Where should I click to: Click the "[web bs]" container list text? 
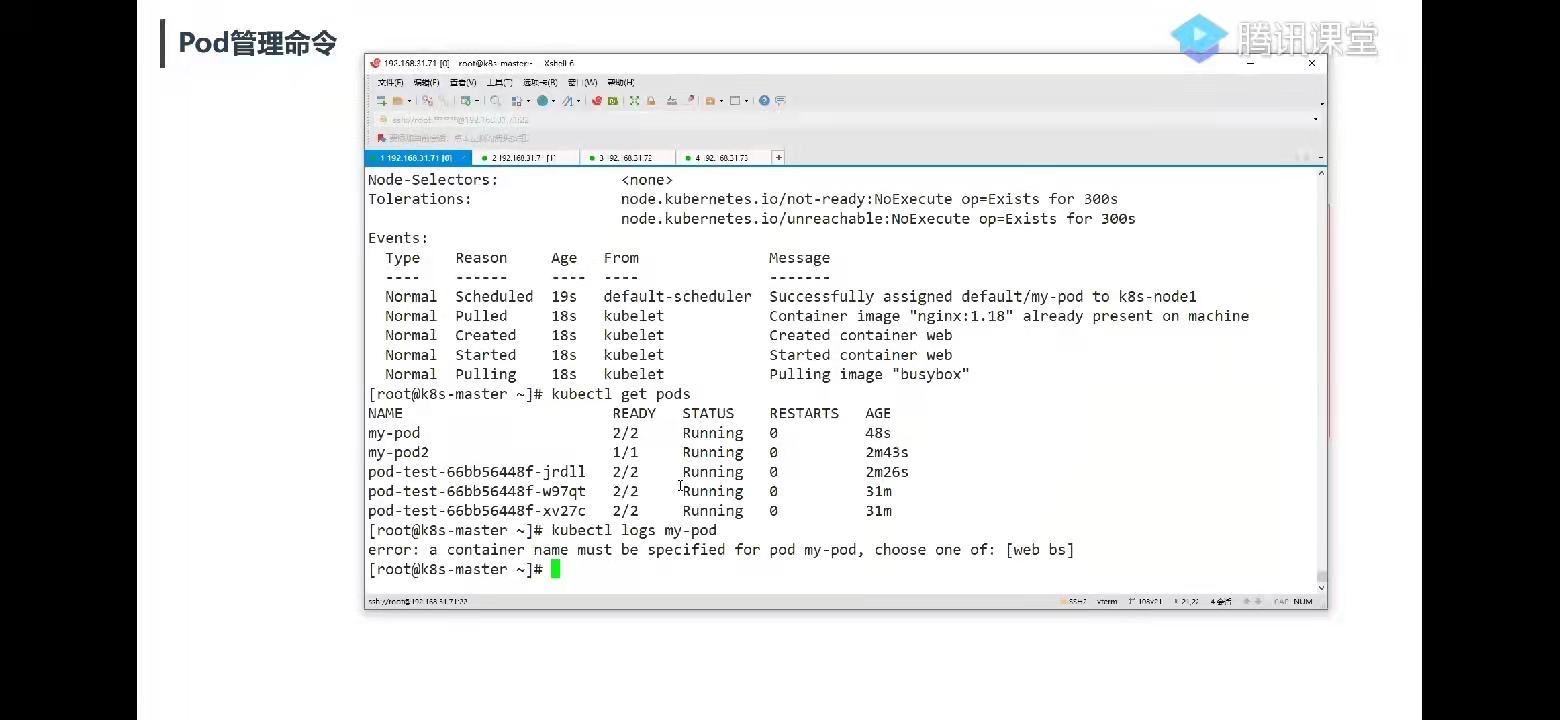click(x=1040, y=550)
